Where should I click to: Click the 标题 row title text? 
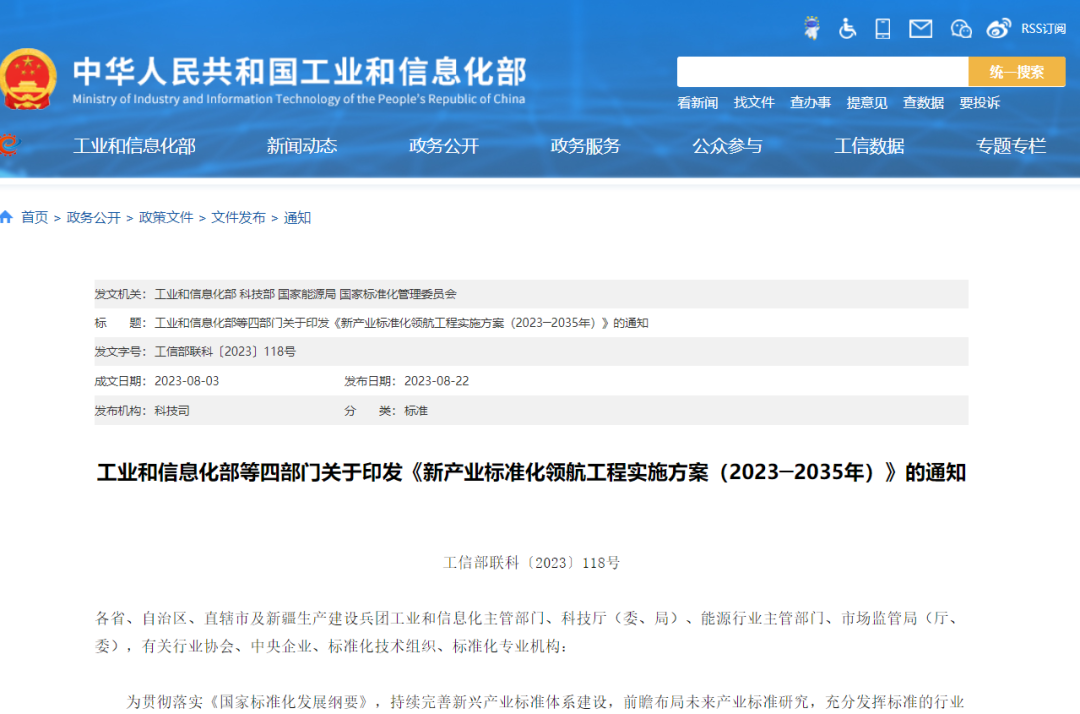pos(401,323)
